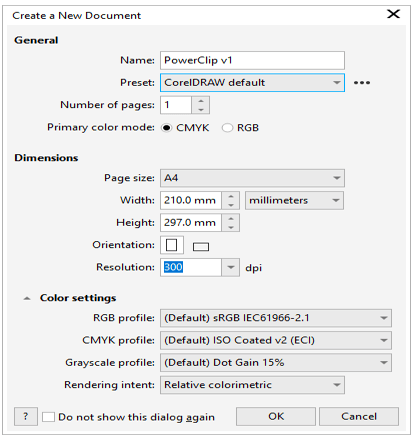Viewport: 412px width, 437px height.
Task: Click the Primary color mode label
Action: [x=101, y=128]
